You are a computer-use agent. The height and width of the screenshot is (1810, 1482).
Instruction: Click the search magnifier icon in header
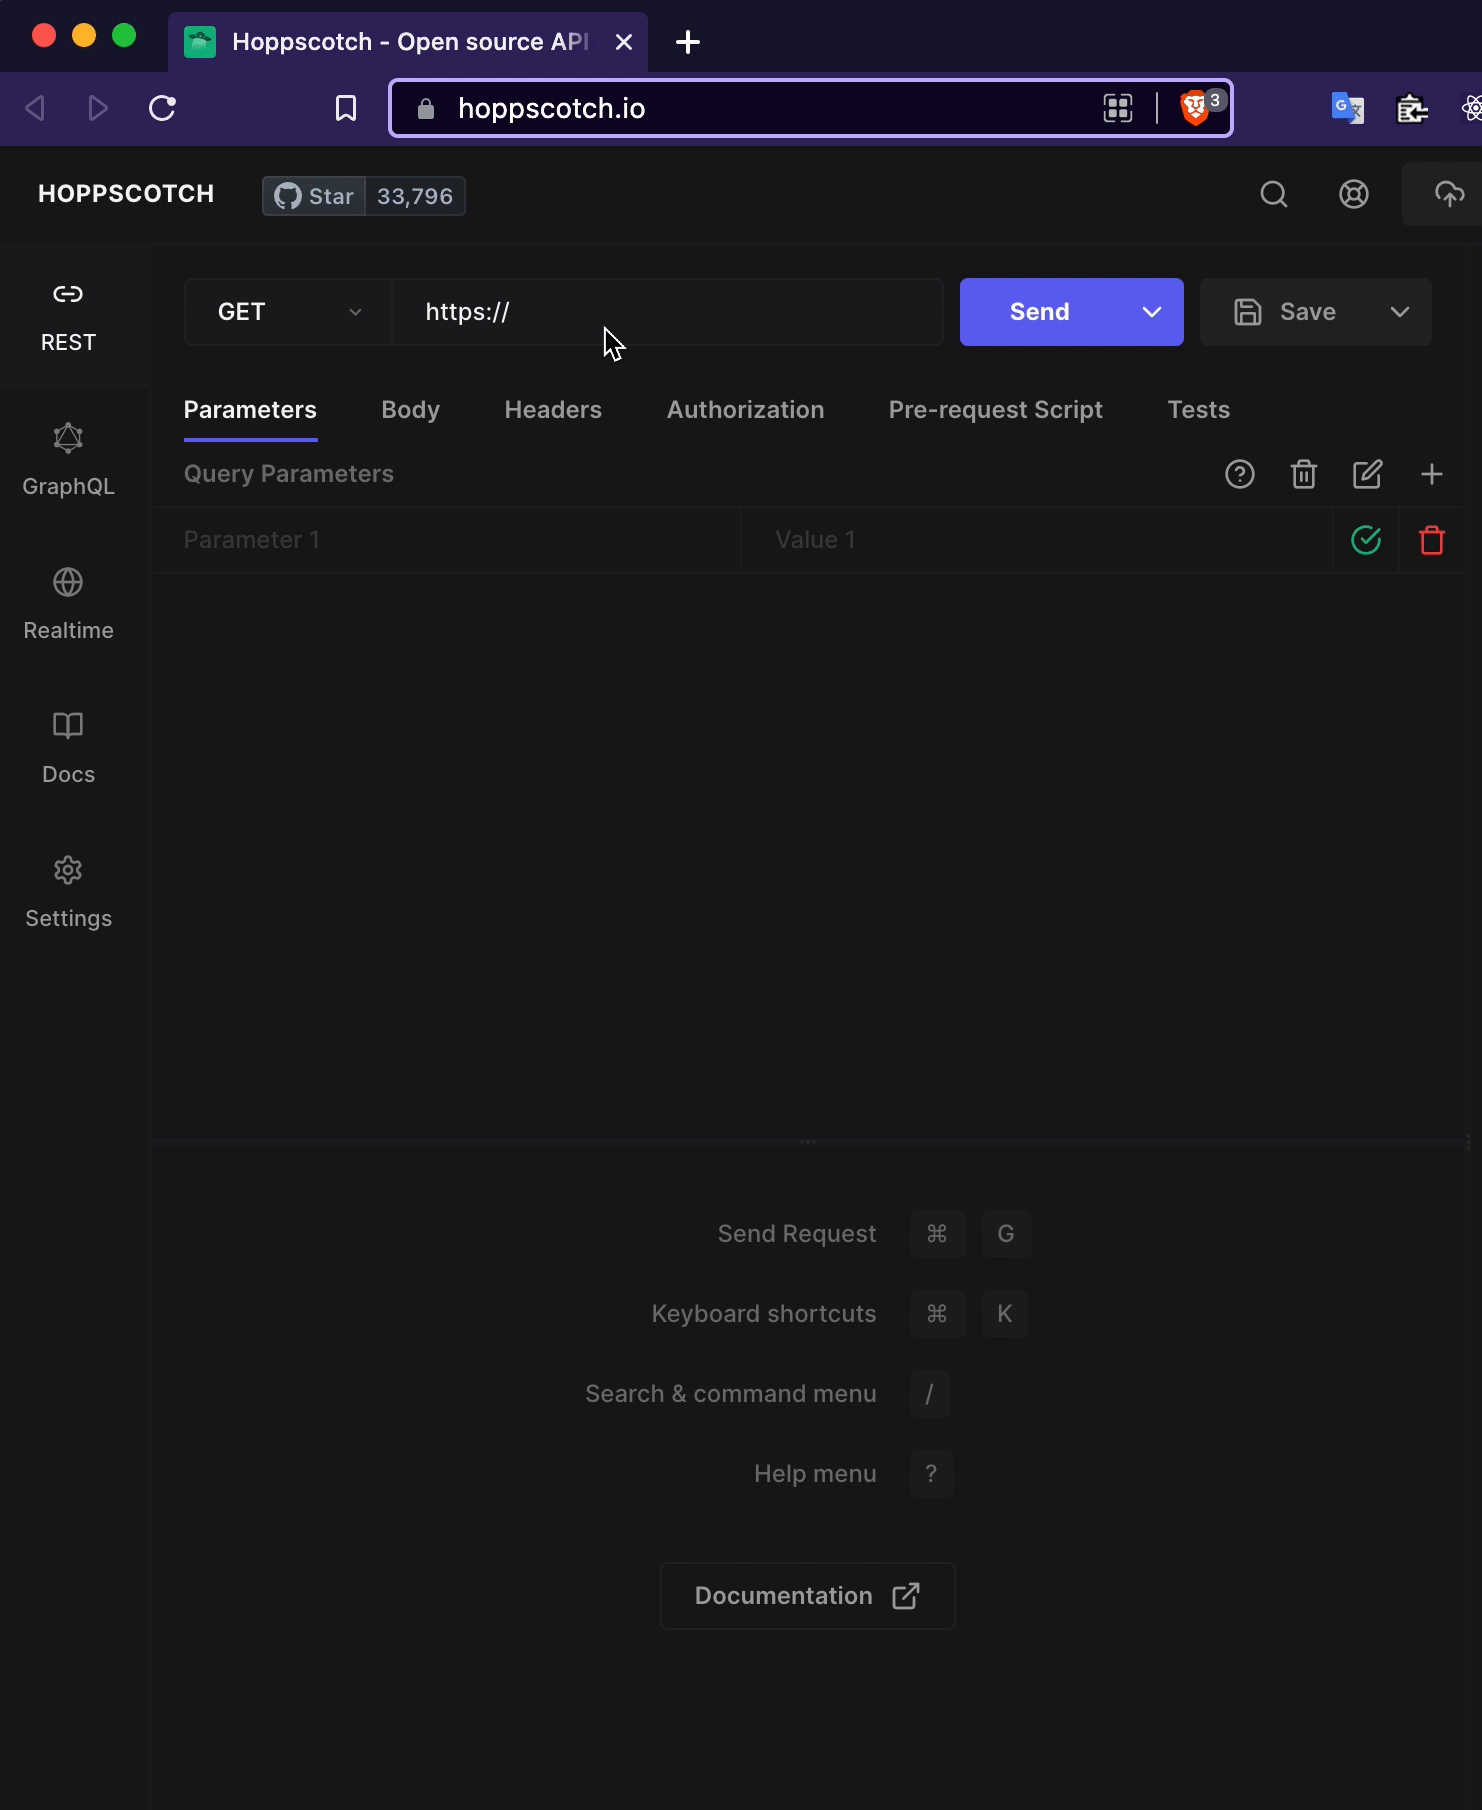1273,194
